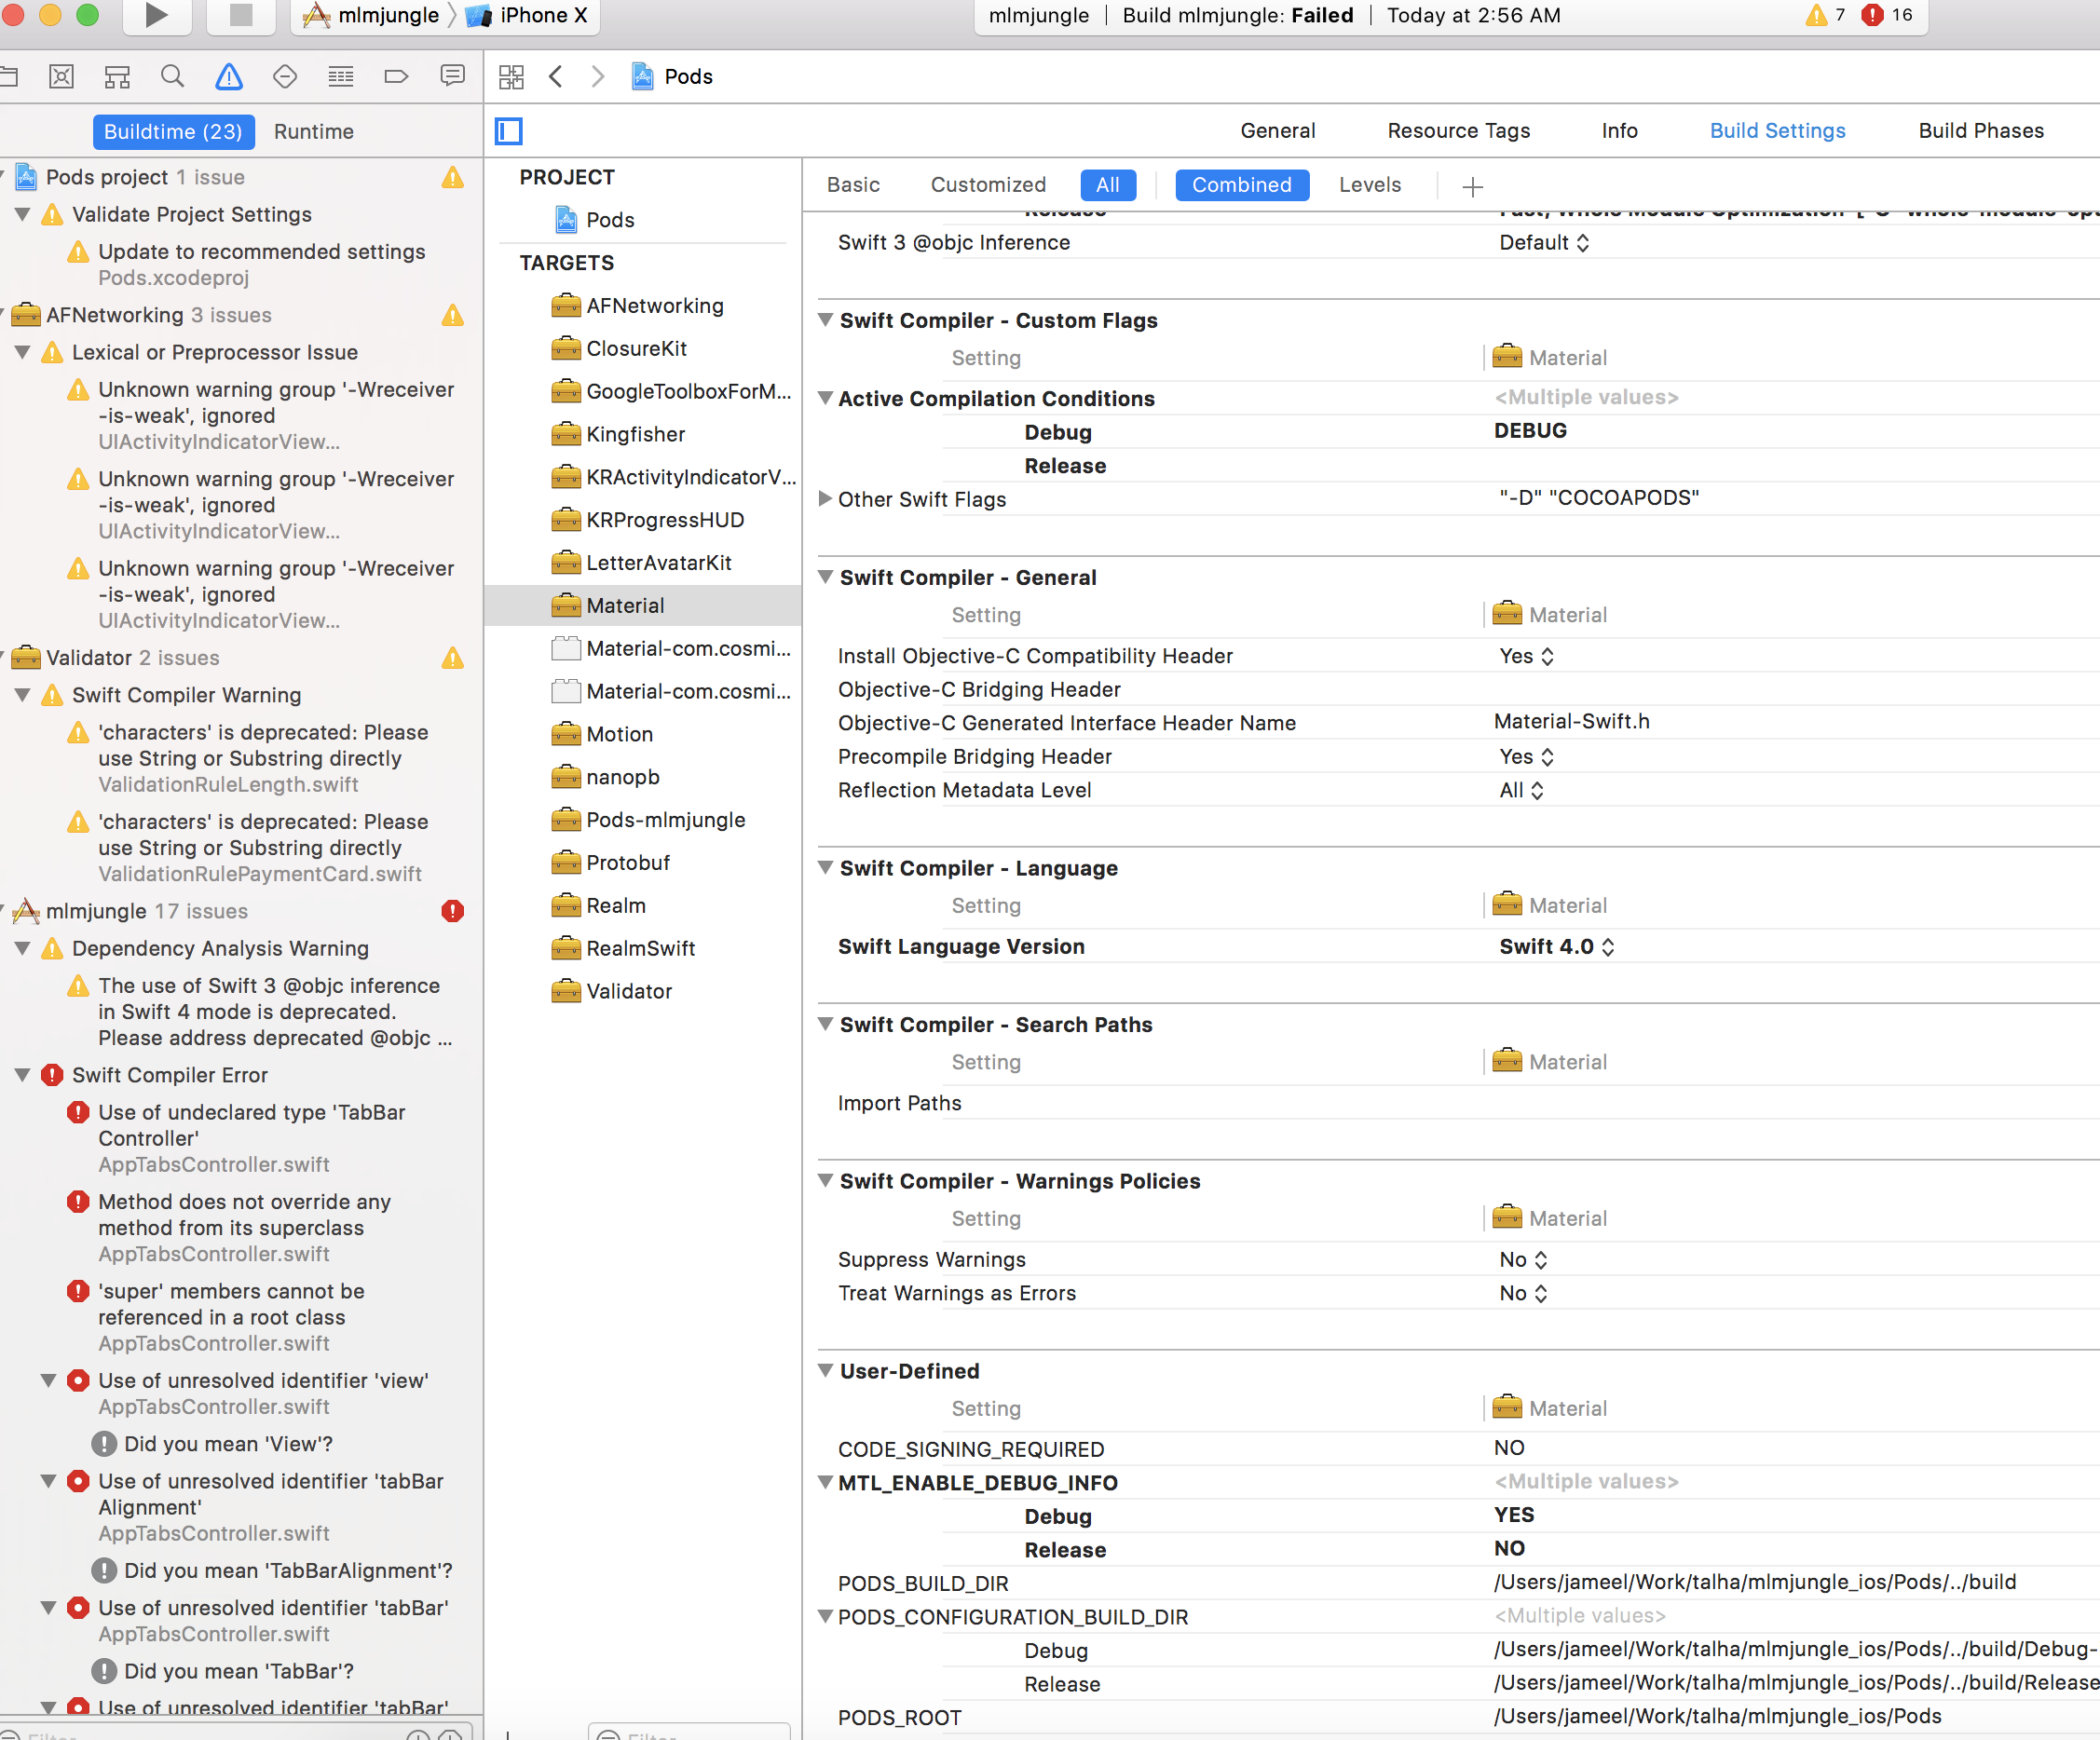
Task: Change Suppress Warnings value
Action: coord(1523,1260)
